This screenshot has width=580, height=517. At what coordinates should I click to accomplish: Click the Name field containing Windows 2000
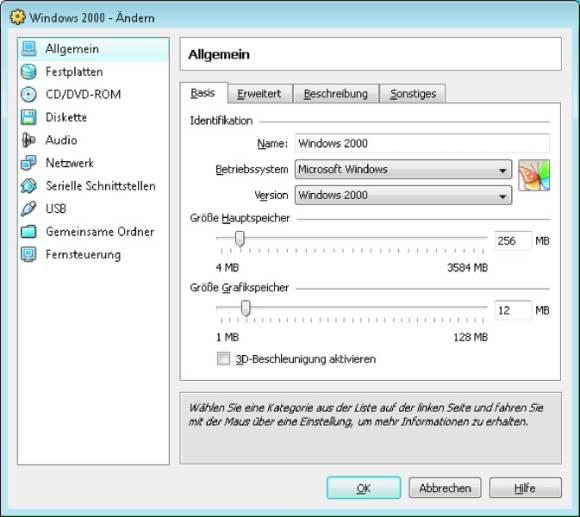tap(422, 143)
